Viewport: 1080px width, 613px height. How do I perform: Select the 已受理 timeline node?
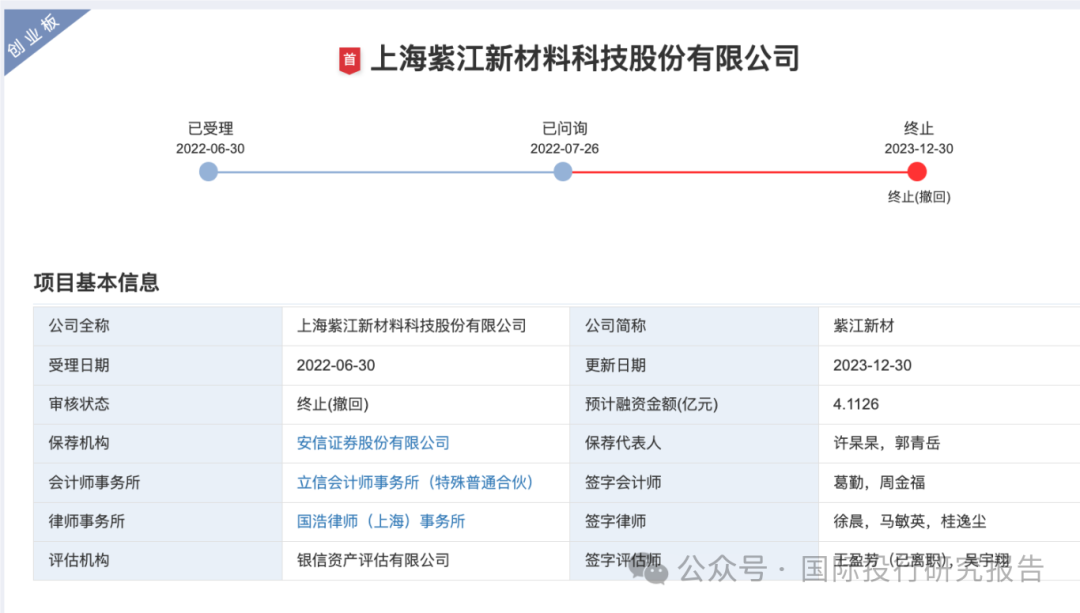[x=208, y=172]
